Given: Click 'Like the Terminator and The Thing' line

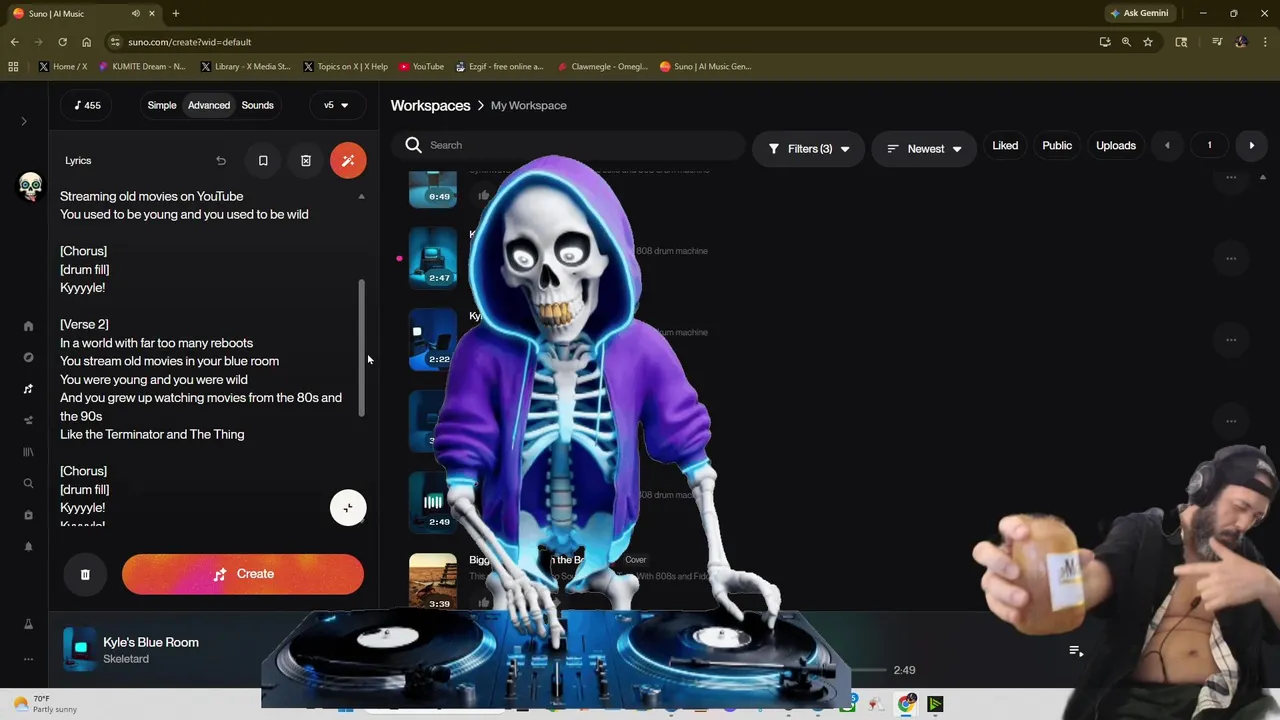Looking at the screenshot, I should pyautogui.click(x=152, y=434).
